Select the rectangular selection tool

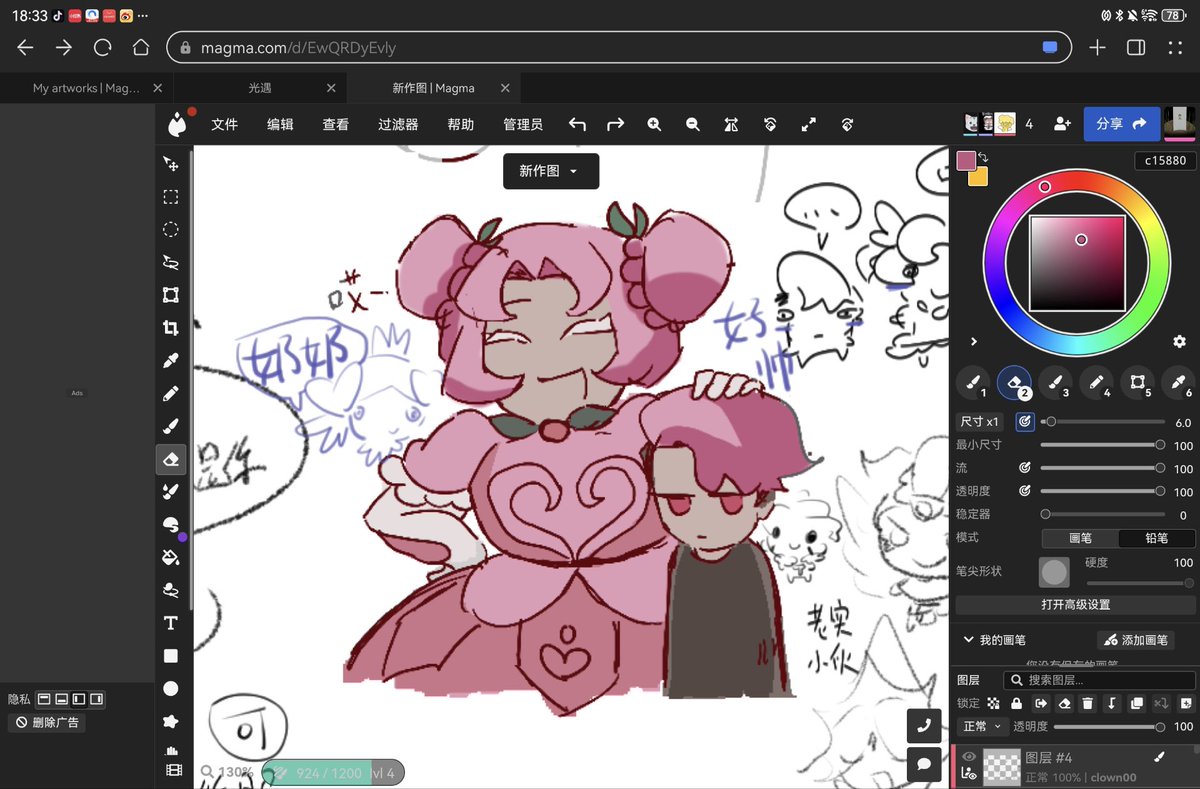pos(171,197)
